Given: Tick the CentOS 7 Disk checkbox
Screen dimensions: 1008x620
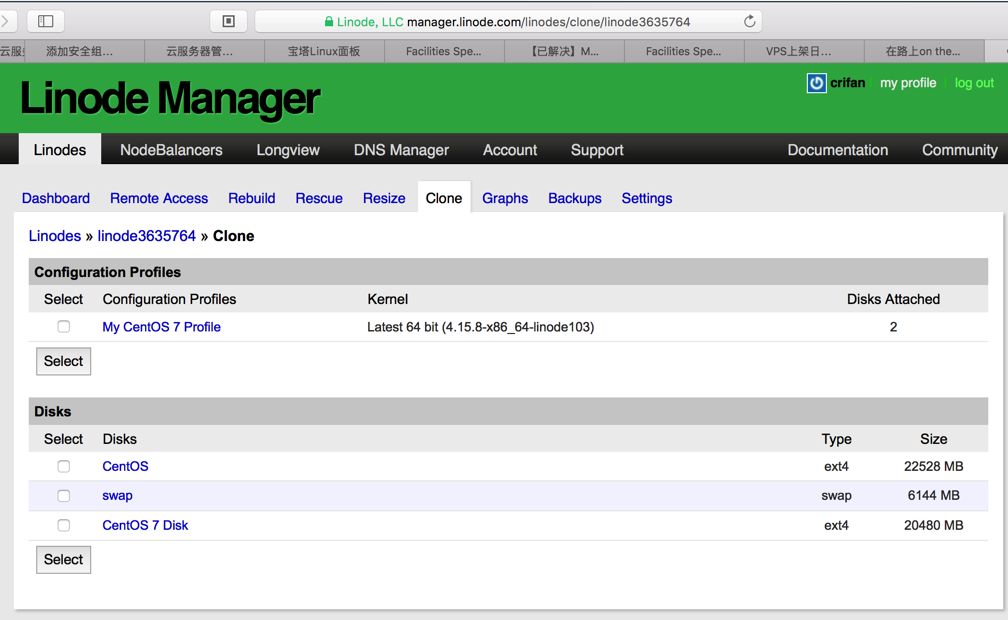Looking at the screenshot, I should pos(64,525).
